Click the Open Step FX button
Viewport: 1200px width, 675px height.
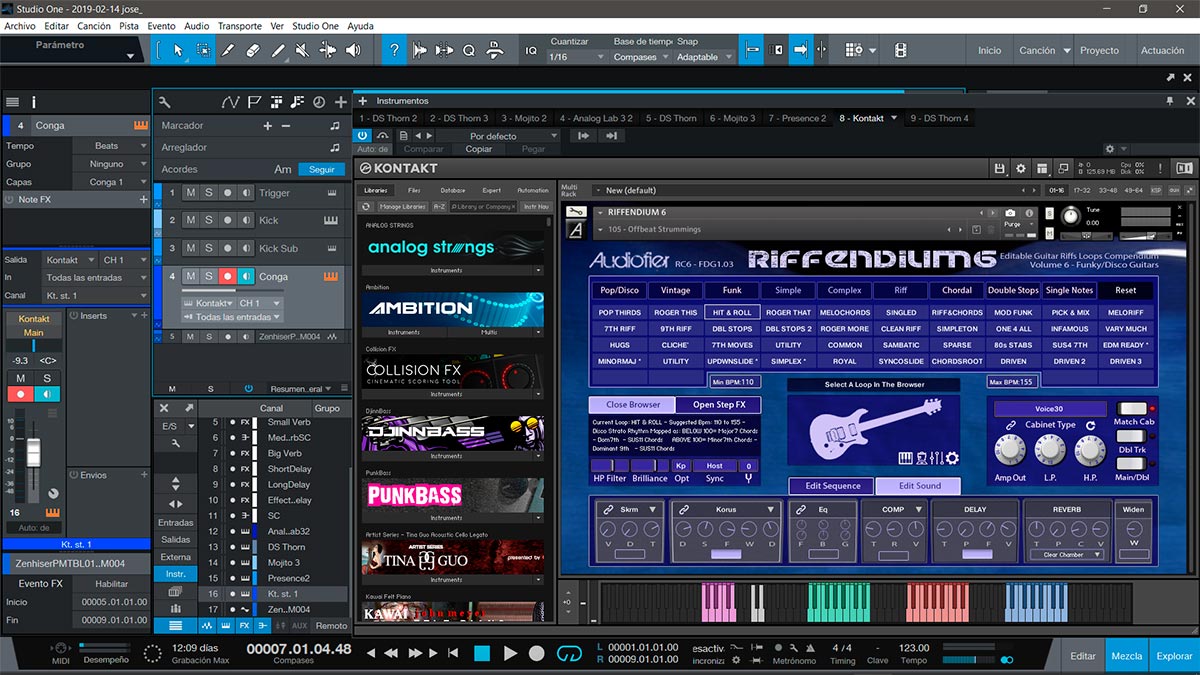(x=719, y=405)
